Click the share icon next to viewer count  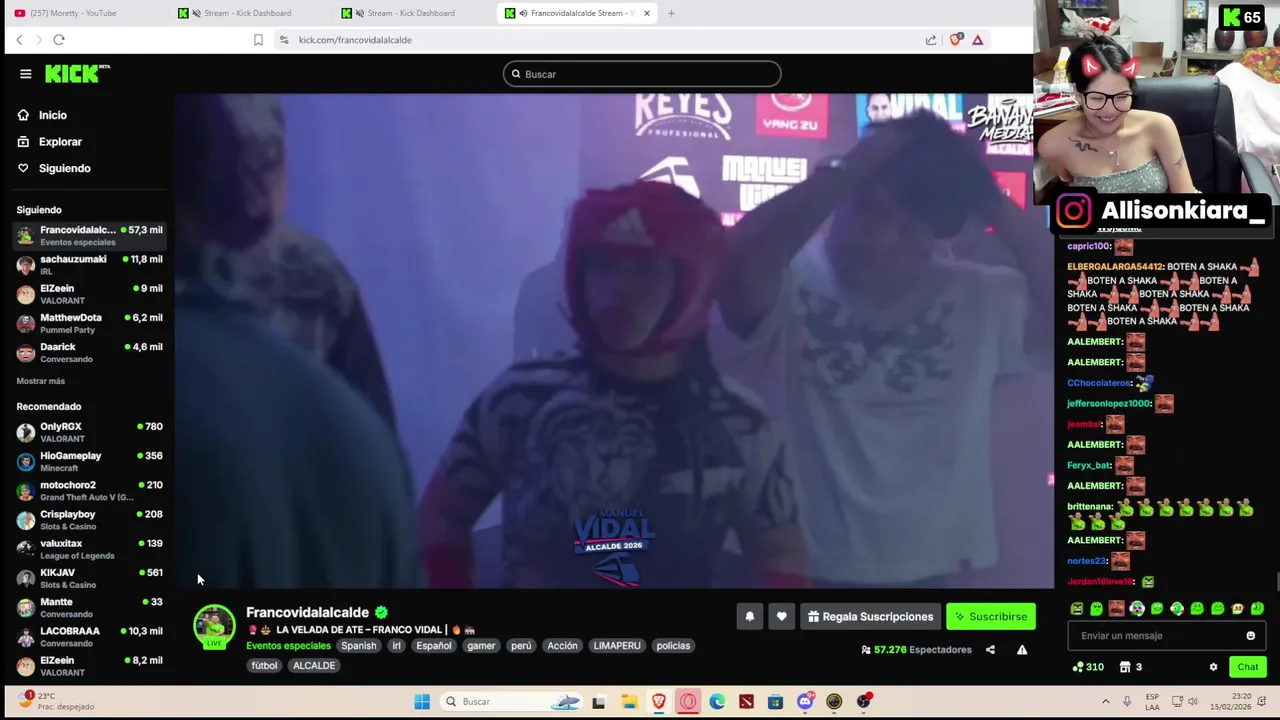[990, 650]
